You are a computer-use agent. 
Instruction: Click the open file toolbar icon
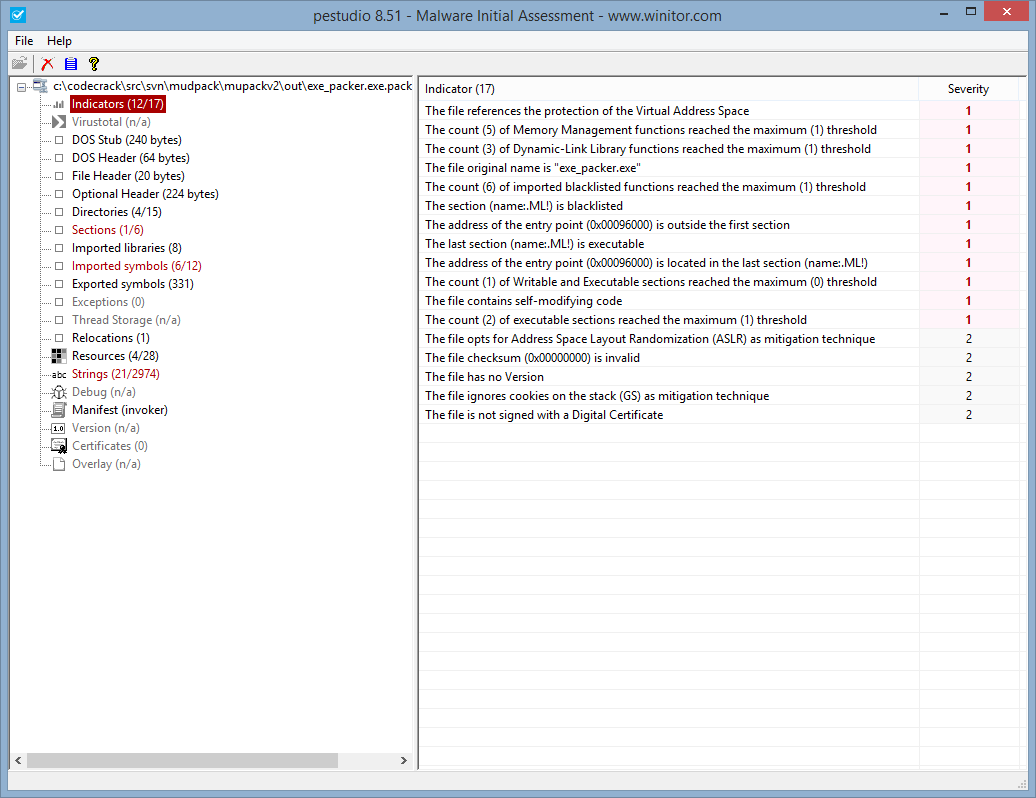point(20,63)
